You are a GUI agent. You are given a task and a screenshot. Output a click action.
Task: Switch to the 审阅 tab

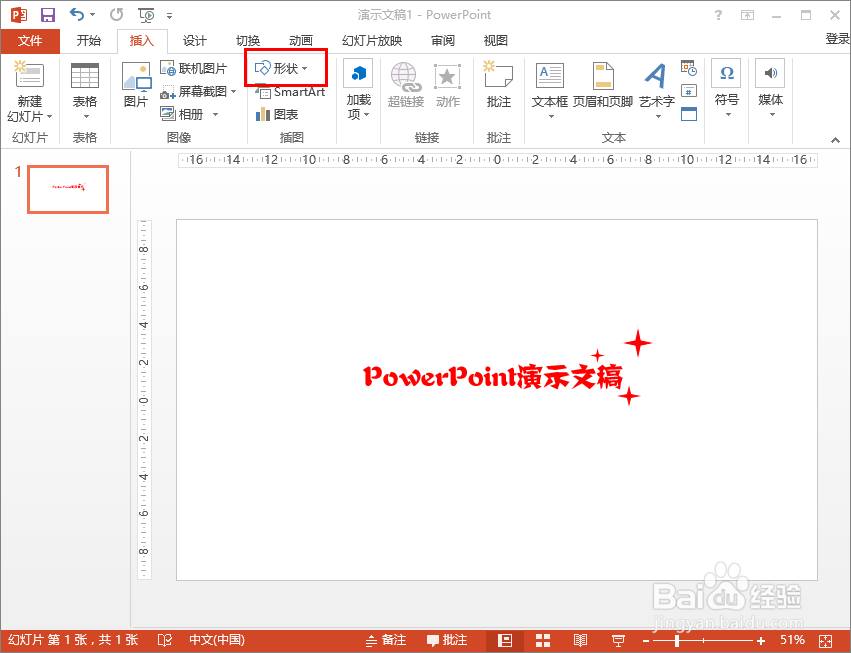coord(443,41)
